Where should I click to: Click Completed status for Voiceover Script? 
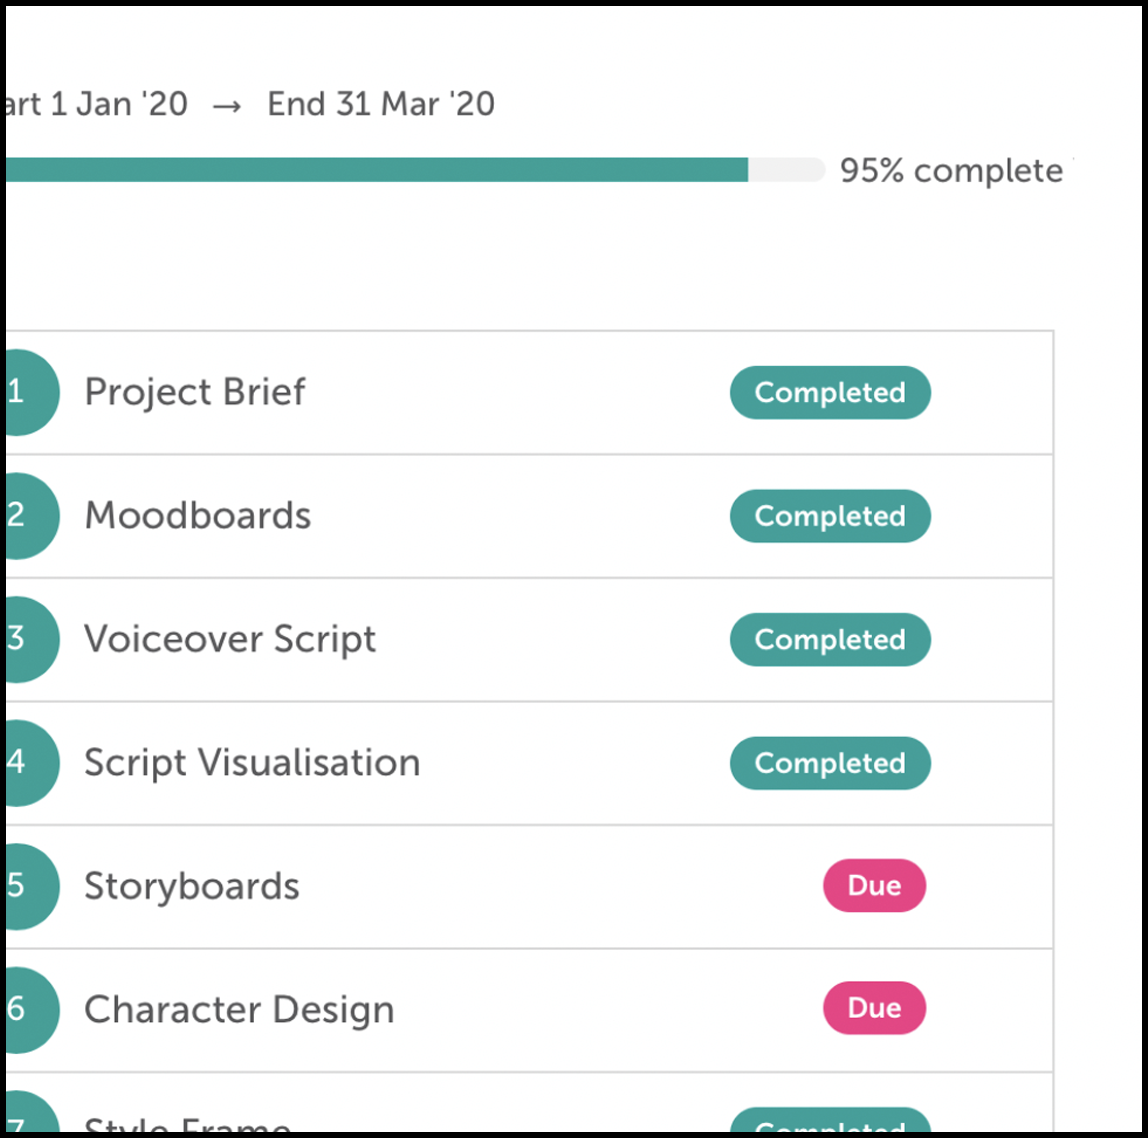pyautogui.click(x=830, y=640)
